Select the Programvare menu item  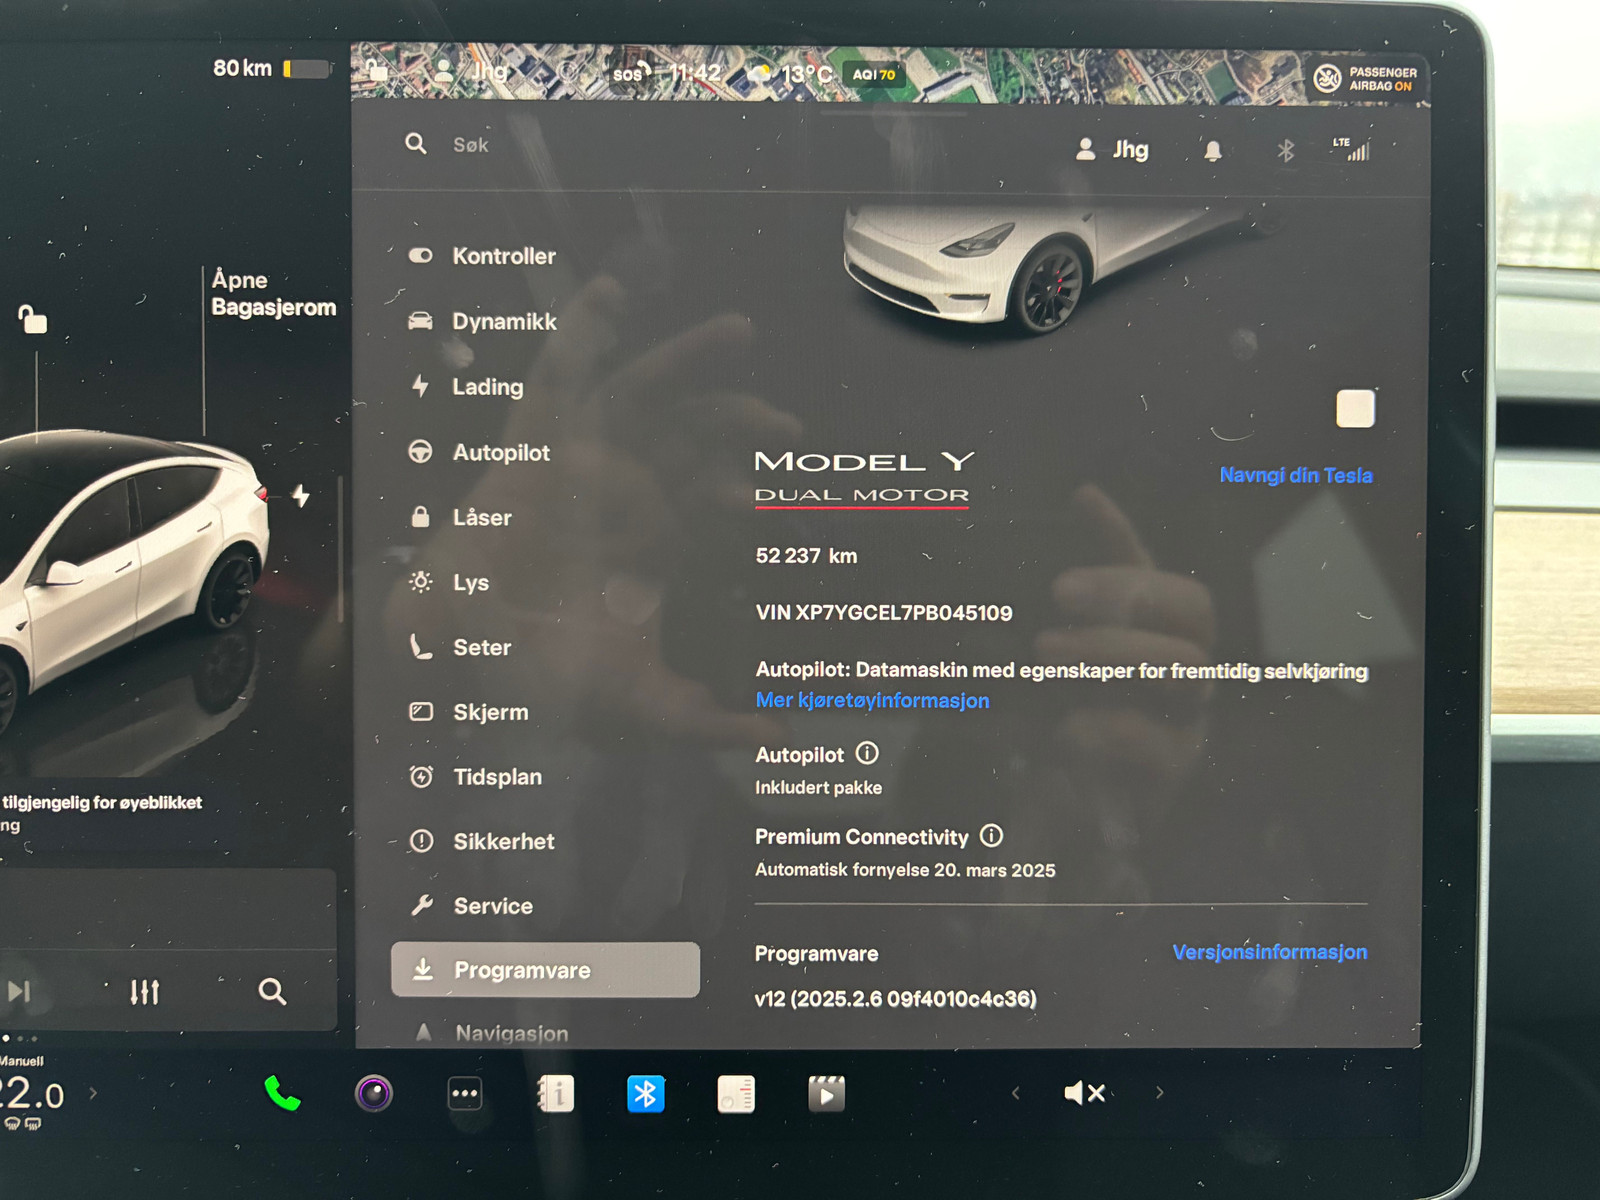click(545, 970)
